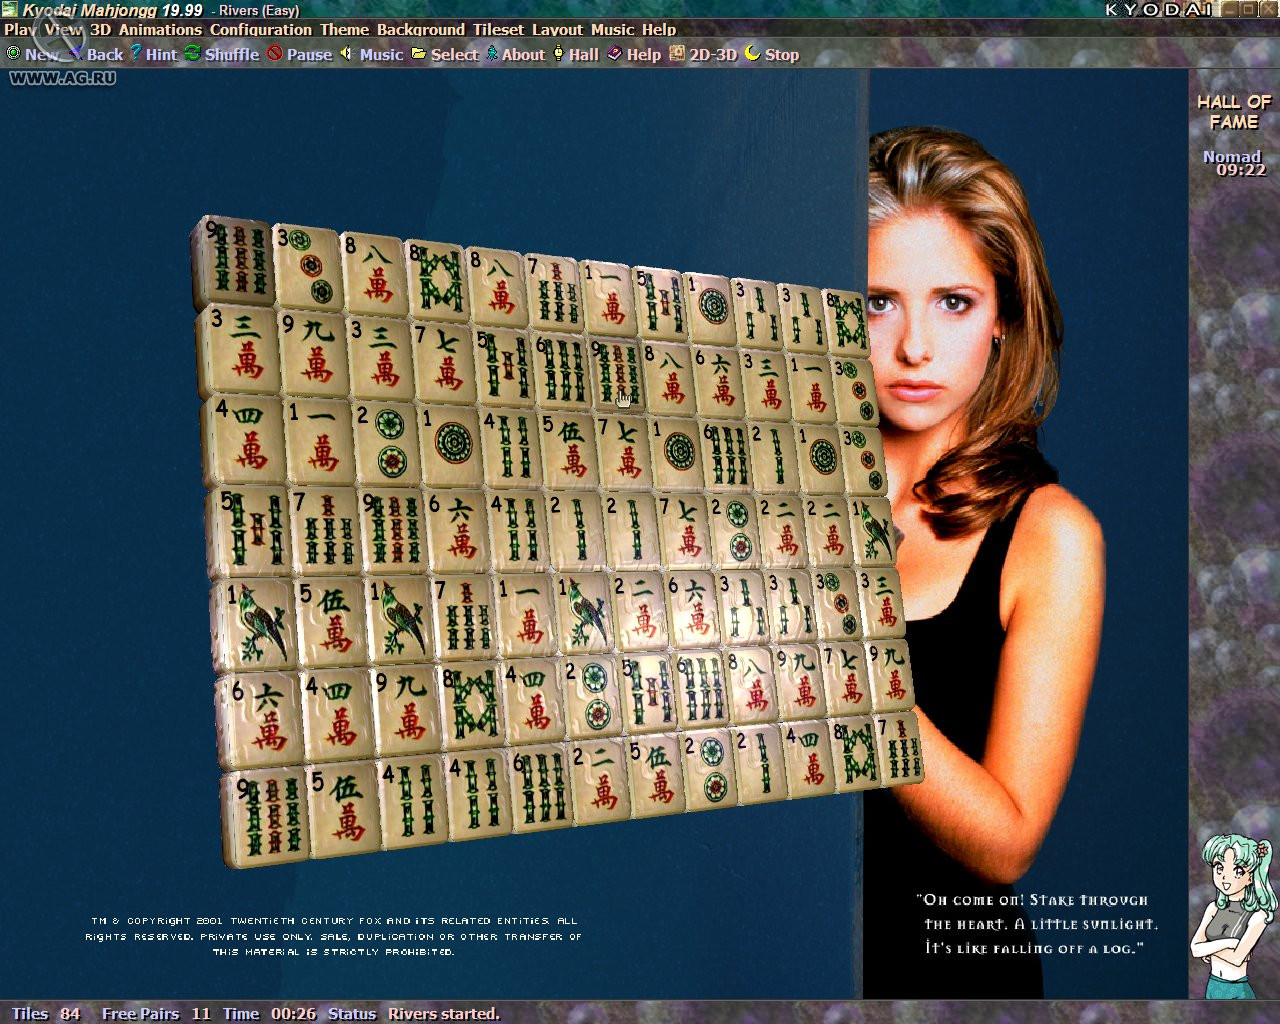This screenshot has height=1024, width=1280.
Task: Click the HALL OF FAME heading
Action: [1234, 112]
